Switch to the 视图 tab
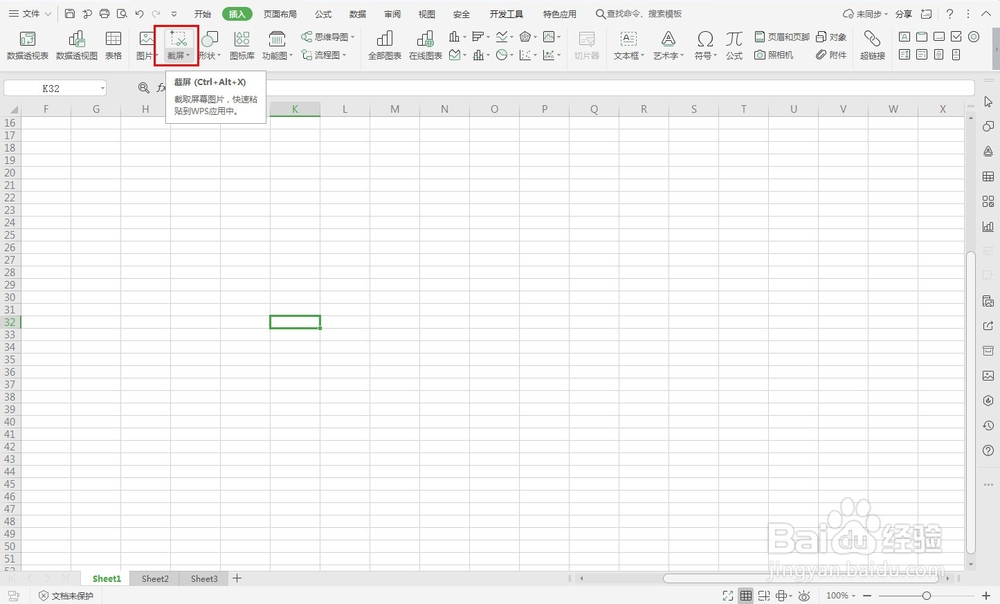Viewport: 1000px width, 604px height. [427, 13]
